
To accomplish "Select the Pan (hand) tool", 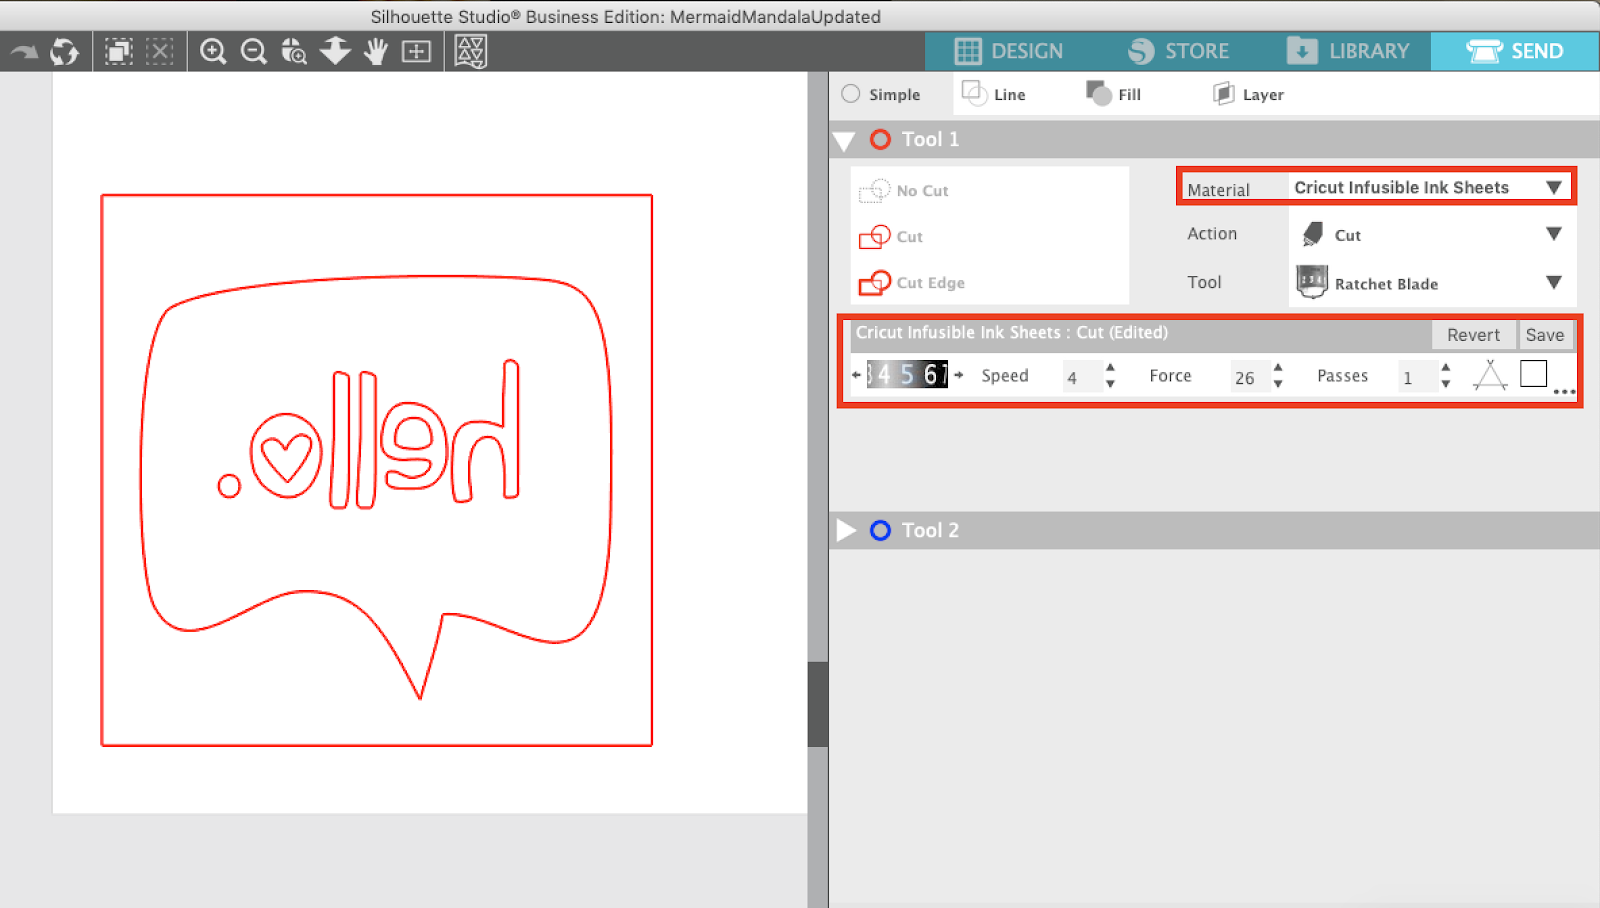I will coord(375,51).
